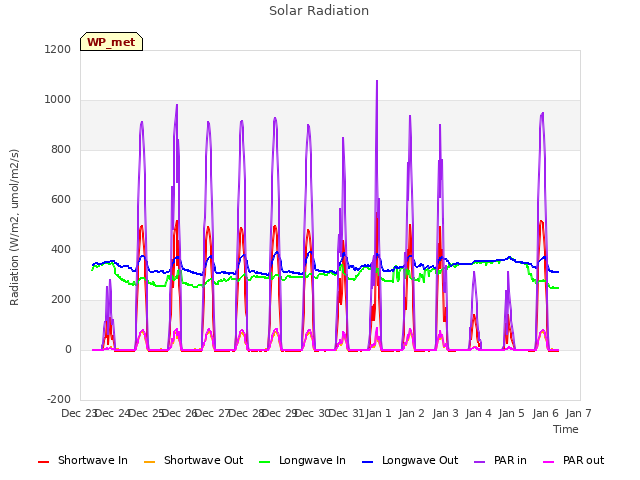640x480 pixels.
Task: Click the orange Shortwave Out color marker
Action: pyautogui.click(x=149, y=462)
